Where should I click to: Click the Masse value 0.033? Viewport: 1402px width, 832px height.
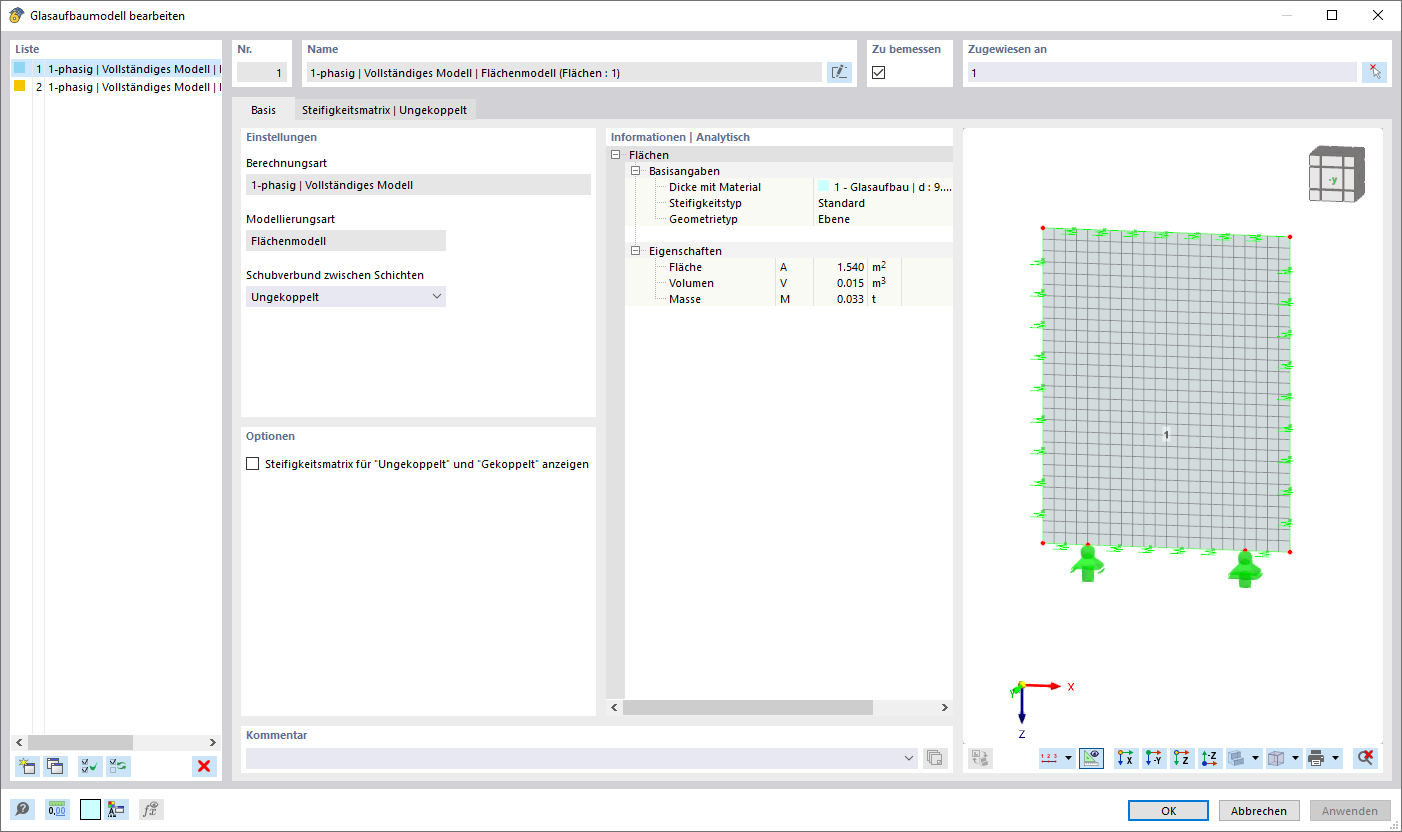point(850,299)
